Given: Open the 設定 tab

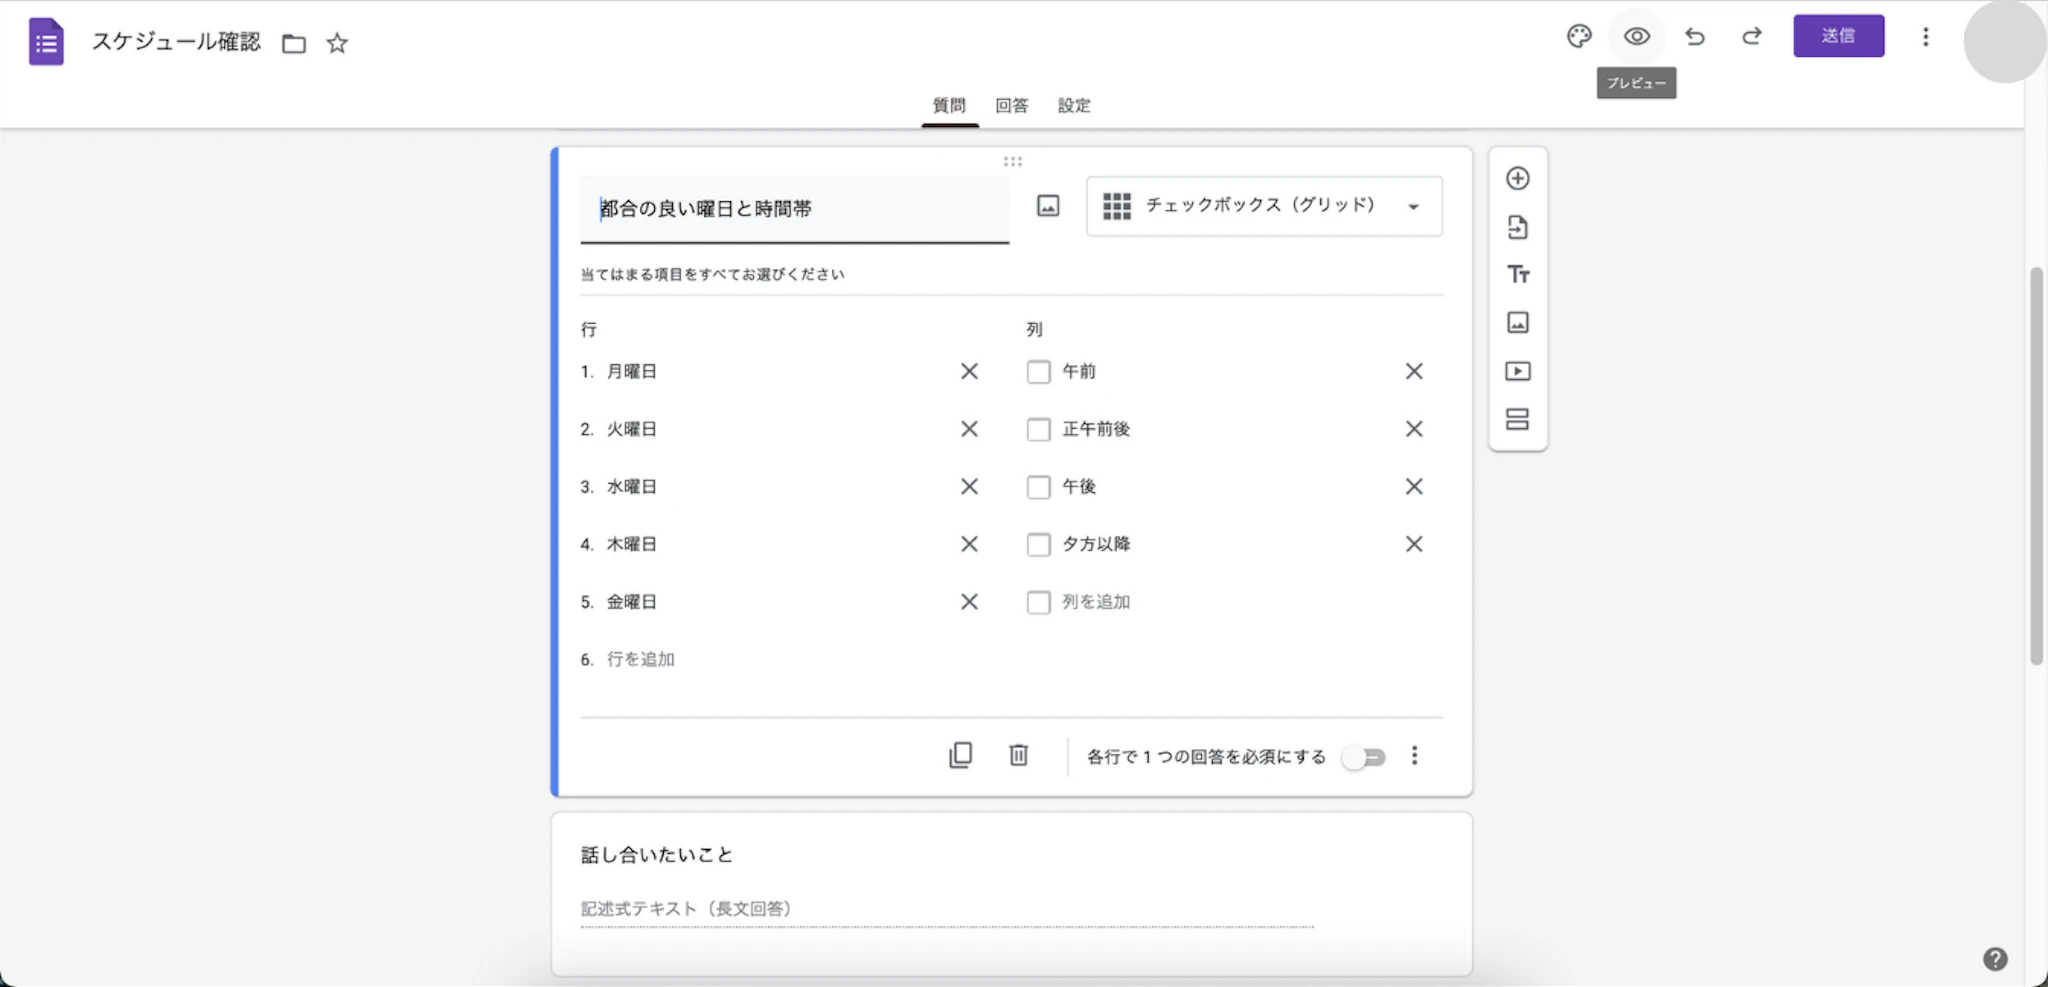Looking at the screenshot, I should tap(1074, 105).
